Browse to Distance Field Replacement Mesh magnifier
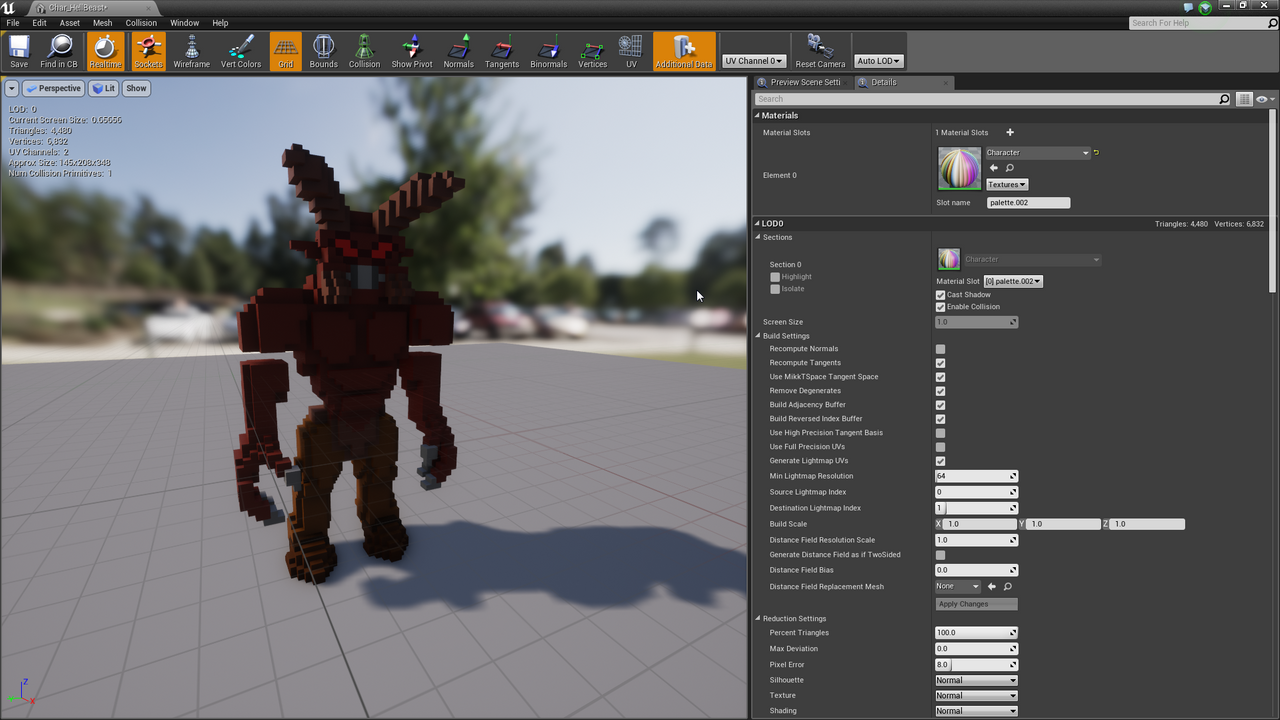Viewport: 1280px width, 720px height. click(x=1008, y=587)
